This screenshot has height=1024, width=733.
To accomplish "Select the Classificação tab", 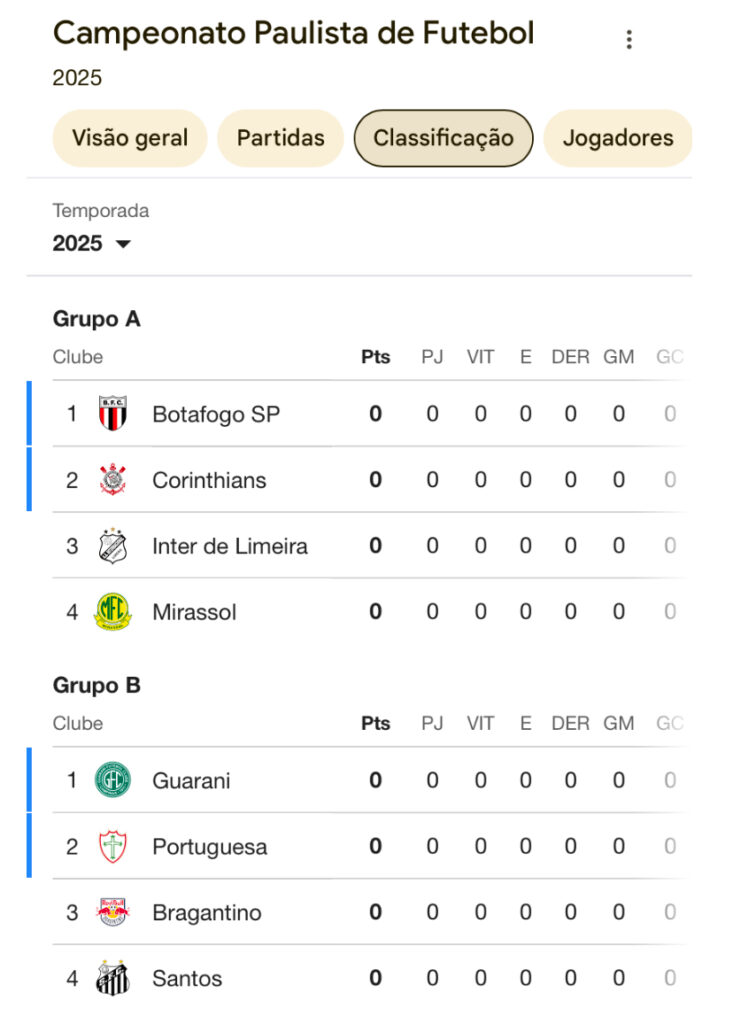I will click(443, 138).
